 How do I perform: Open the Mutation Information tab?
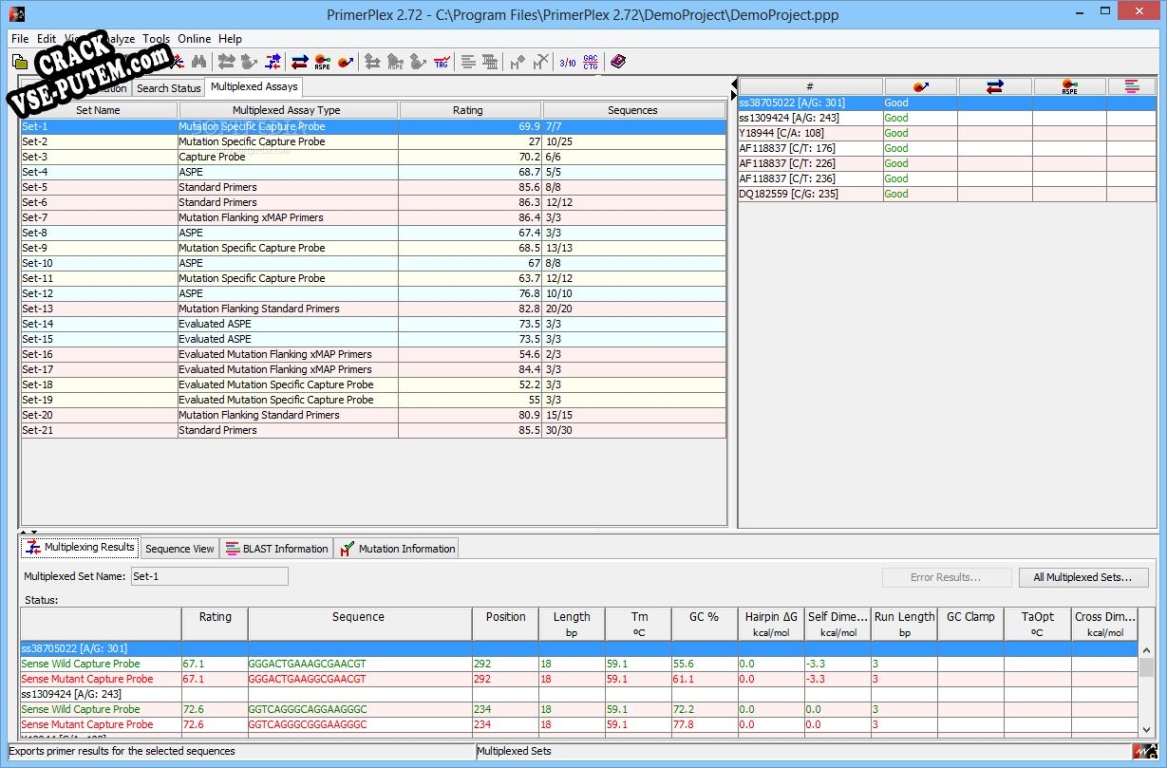point(397,549)
